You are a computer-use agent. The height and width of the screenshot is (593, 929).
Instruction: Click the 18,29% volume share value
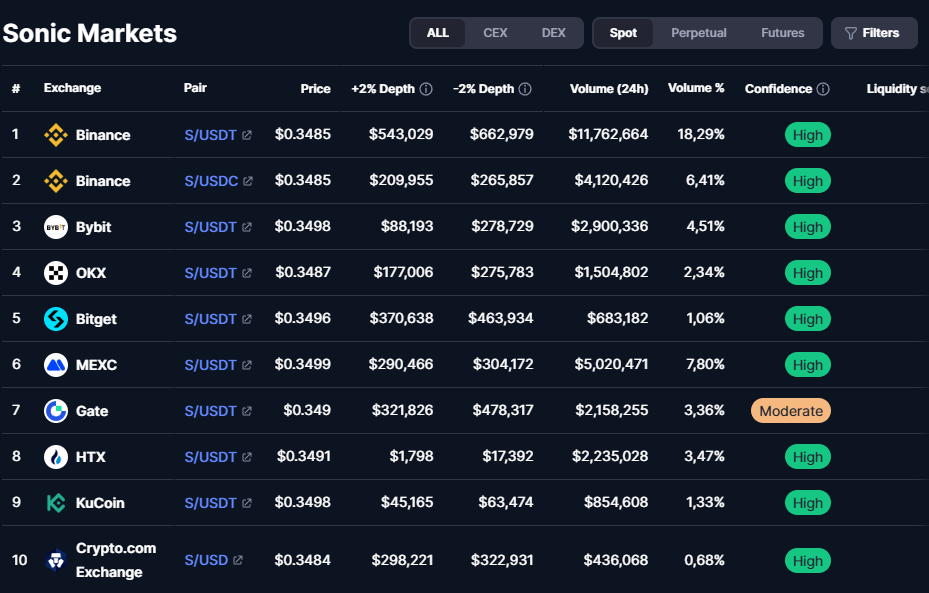click(x=701, y=134)
